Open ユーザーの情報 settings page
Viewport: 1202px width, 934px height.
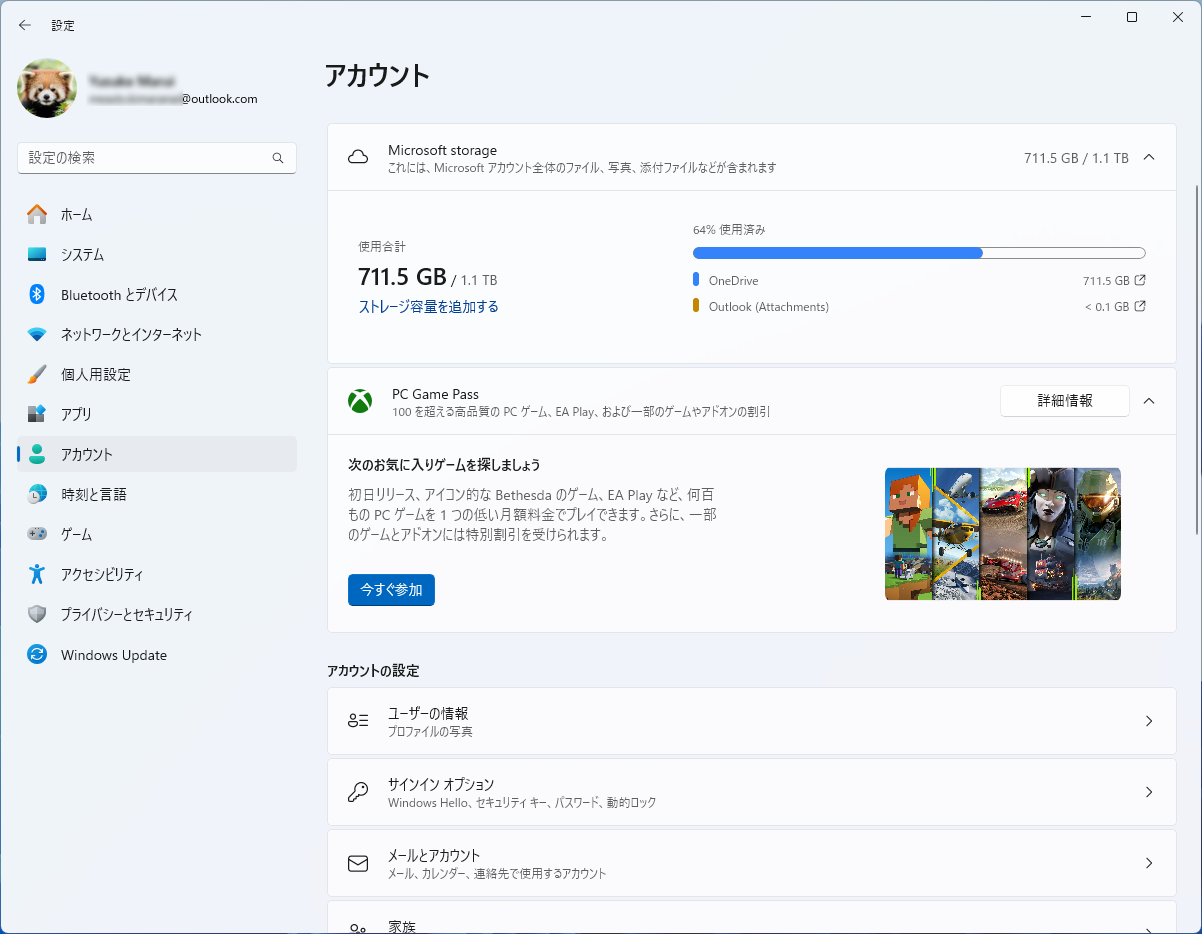pyautogui.click(x=751, y=721)
